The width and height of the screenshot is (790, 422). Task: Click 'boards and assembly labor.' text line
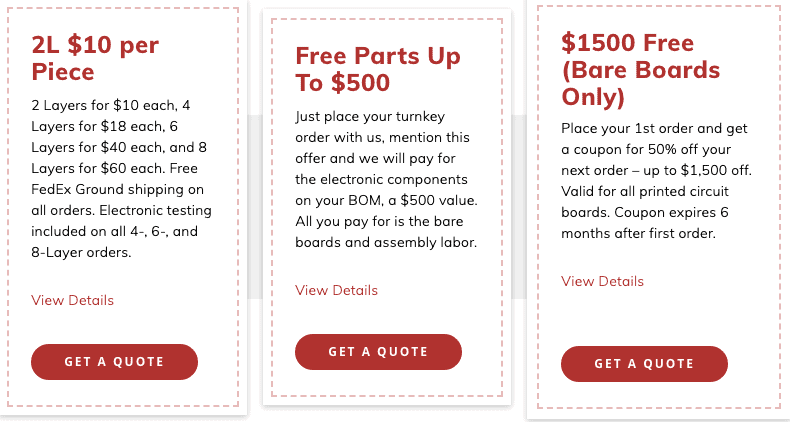pyautogui.click(x=386, y=242)
